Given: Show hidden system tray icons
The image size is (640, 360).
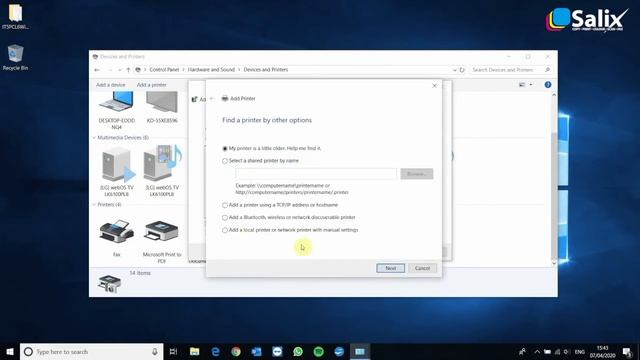Looking at the screenshot, I should coord(537,351).
